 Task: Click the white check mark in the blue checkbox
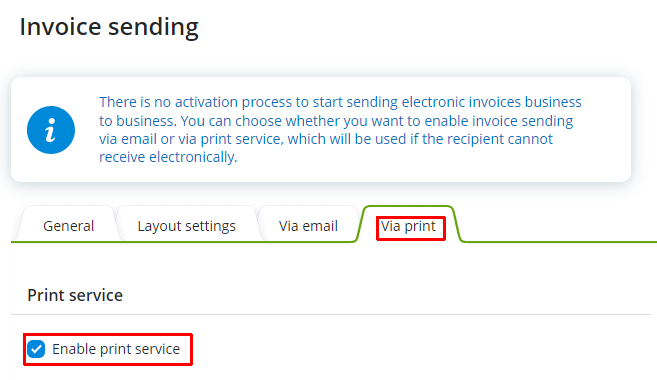(x=36, y=349)
